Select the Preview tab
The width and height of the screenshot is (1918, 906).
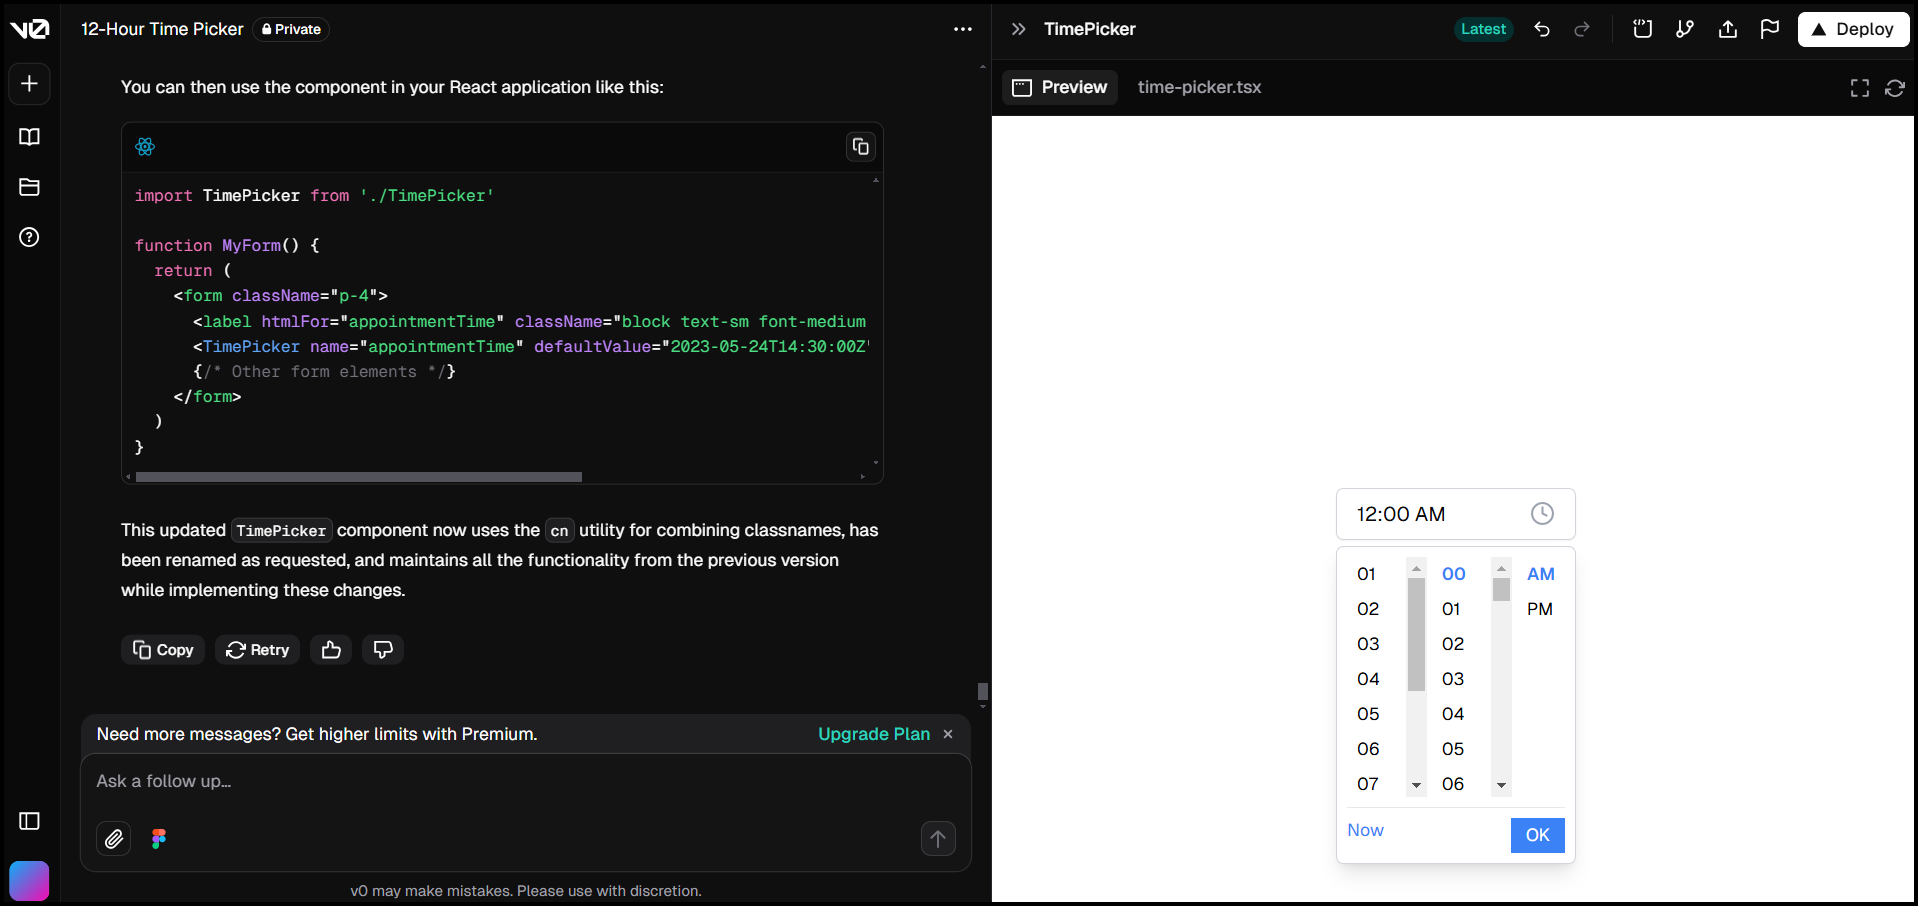click(x=1060, y=87)
